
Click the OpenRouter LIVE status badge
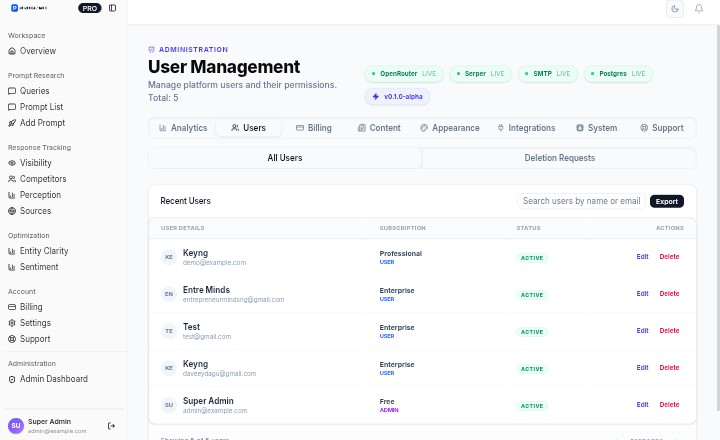404,74
